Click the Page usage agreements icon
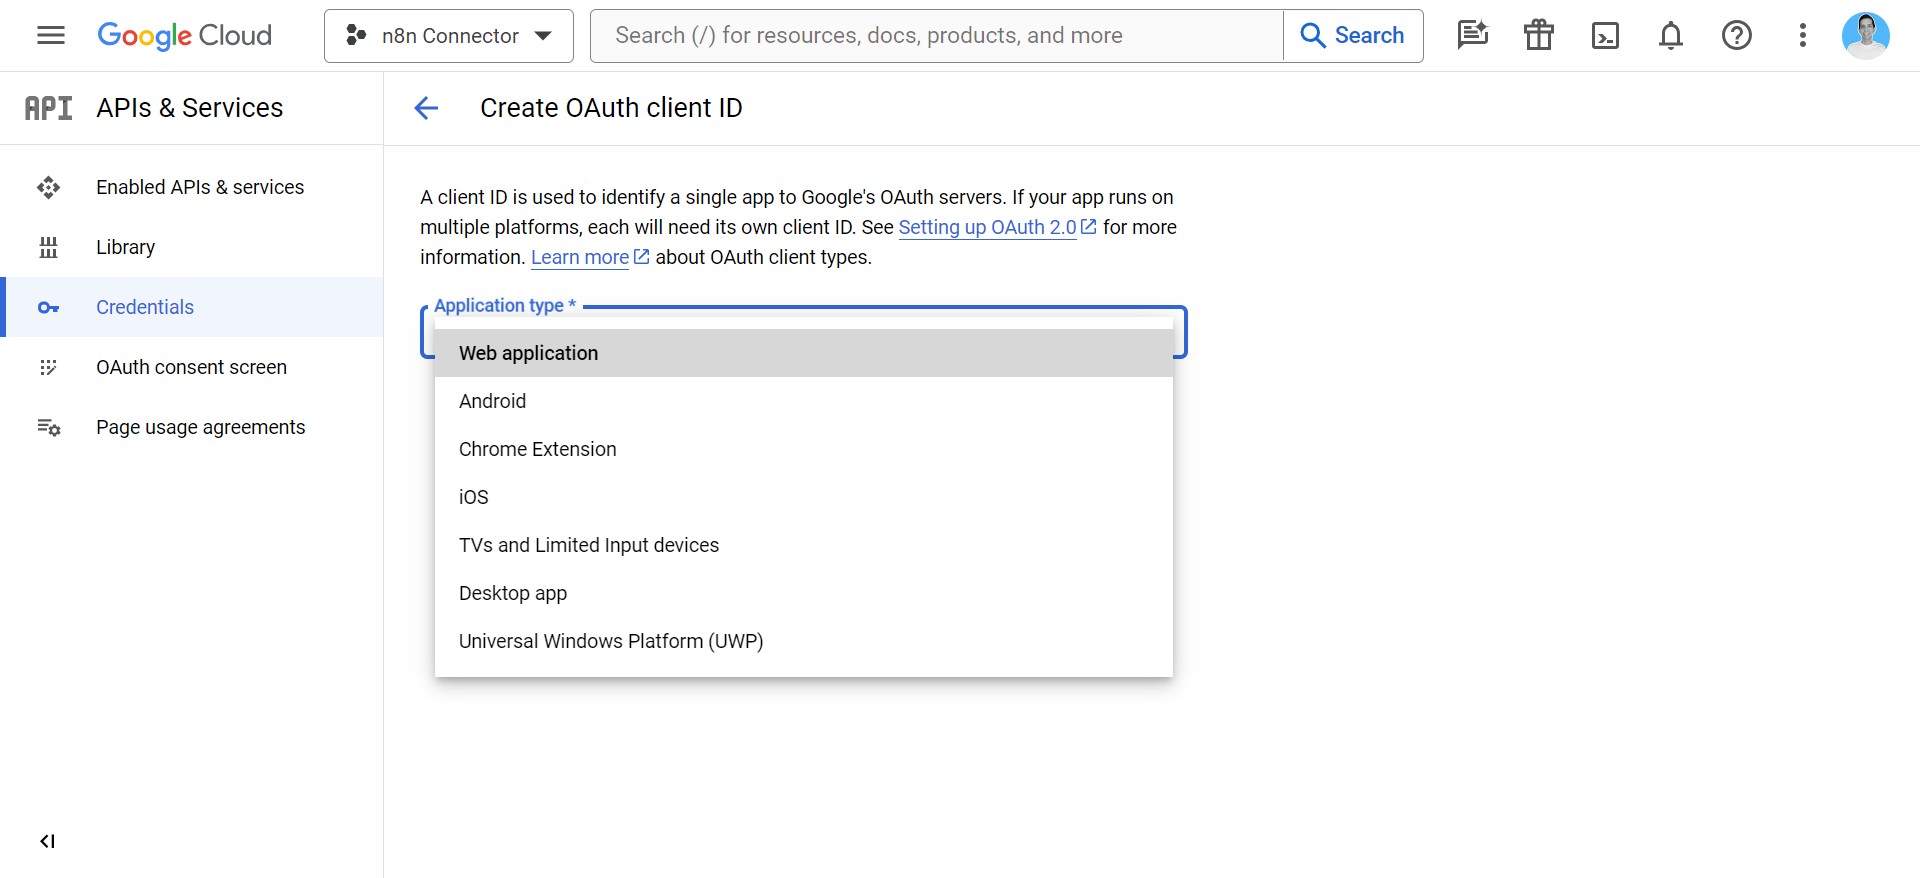This screenshot has height=878, width=1920. (48, 427)
